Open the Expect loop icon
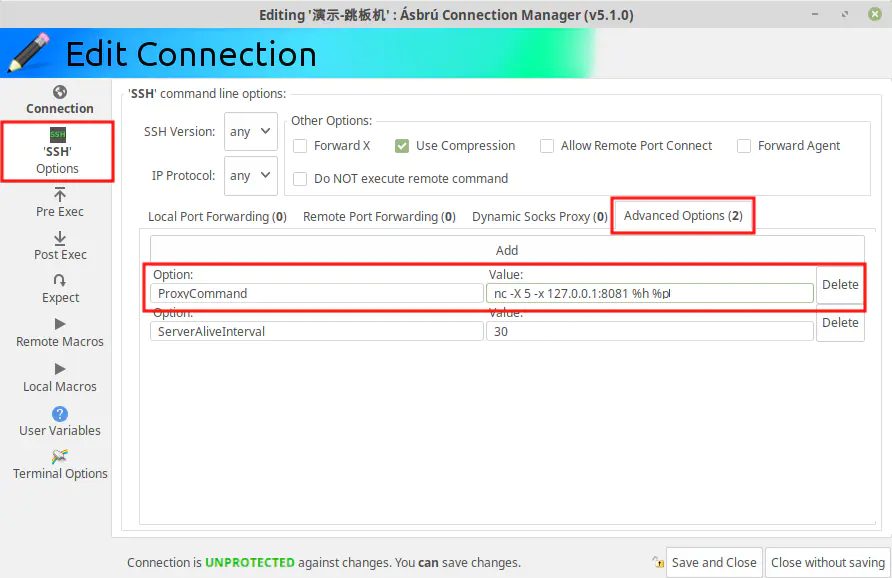This screenshot has width=892, height=578. click(x=60, y=280)
